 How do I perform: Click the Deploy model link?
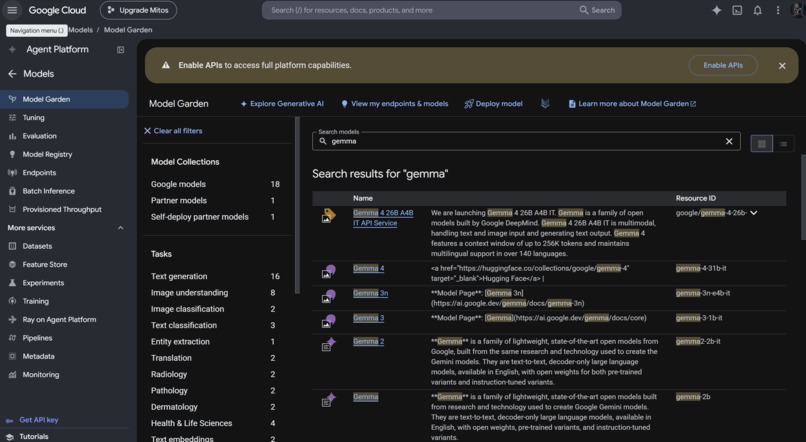[493, 104]
